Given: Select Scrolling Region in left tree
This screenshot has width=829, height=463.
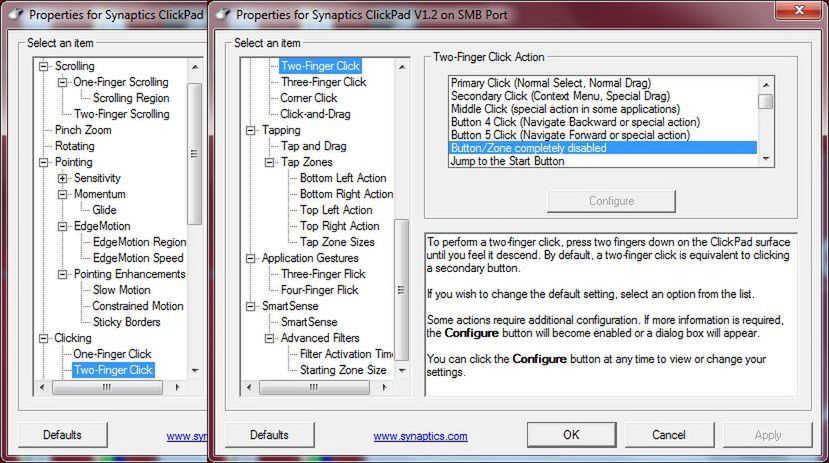Looking at the screenshot, I should pyautogui.click(x=131, y=98).
